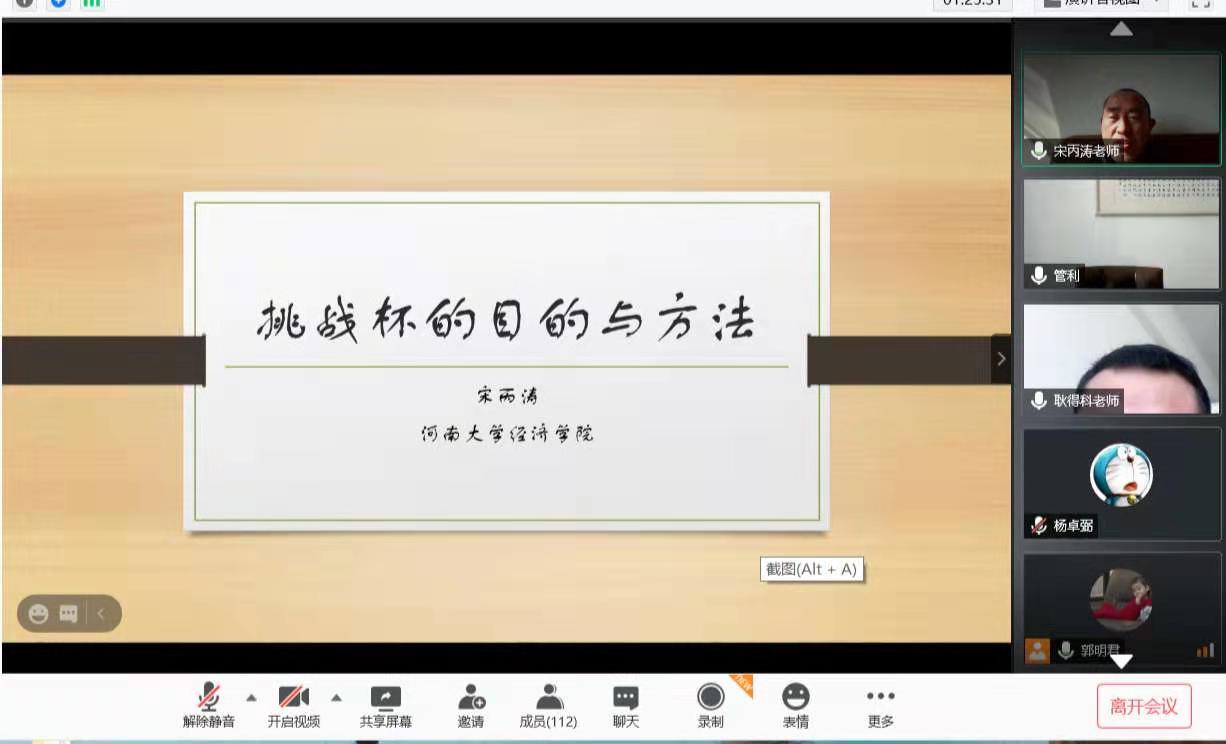Viewport: 1226px width, 744px height.
Task: Expand video options arrow beside 开启视频
Action: (x=336, y=698)
